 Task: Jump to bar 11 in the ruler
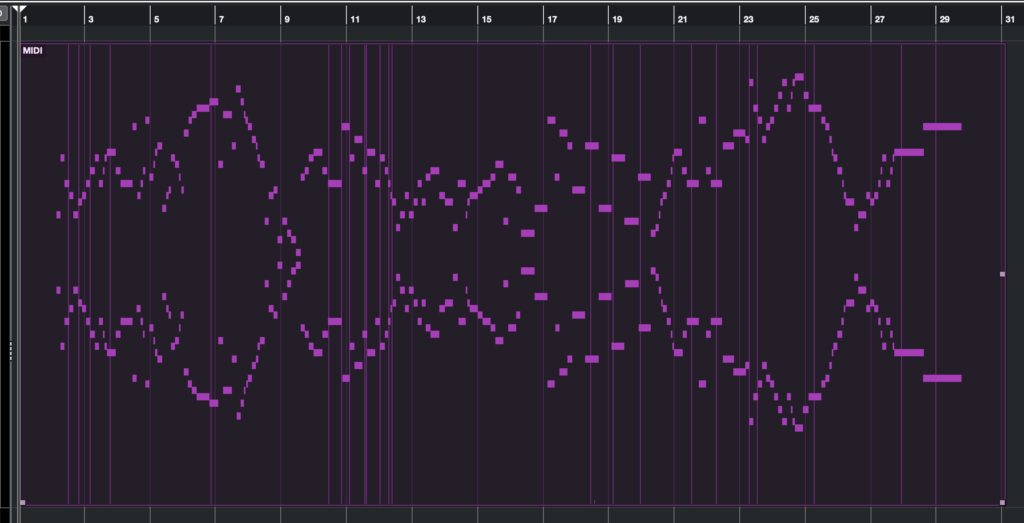[x=354, y=19]
